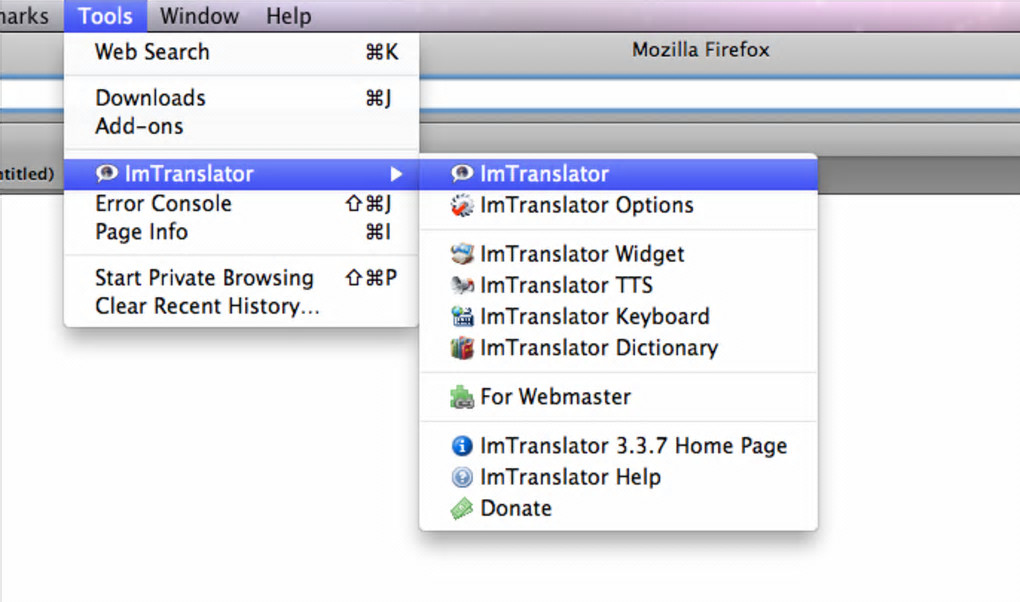The image size is (1020, 602).
Task: Click the ImTranslator Keyboard icon
Action: [x=461, y=317]
